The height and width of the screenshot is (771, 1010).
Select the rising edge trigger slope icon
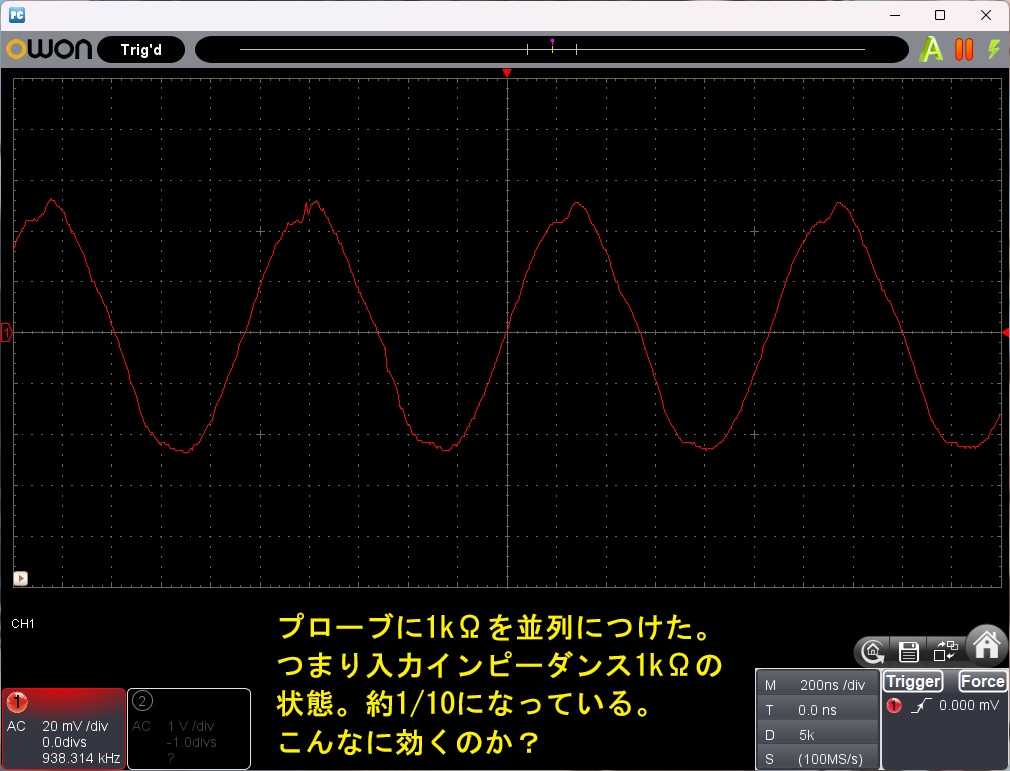[921, 706]
